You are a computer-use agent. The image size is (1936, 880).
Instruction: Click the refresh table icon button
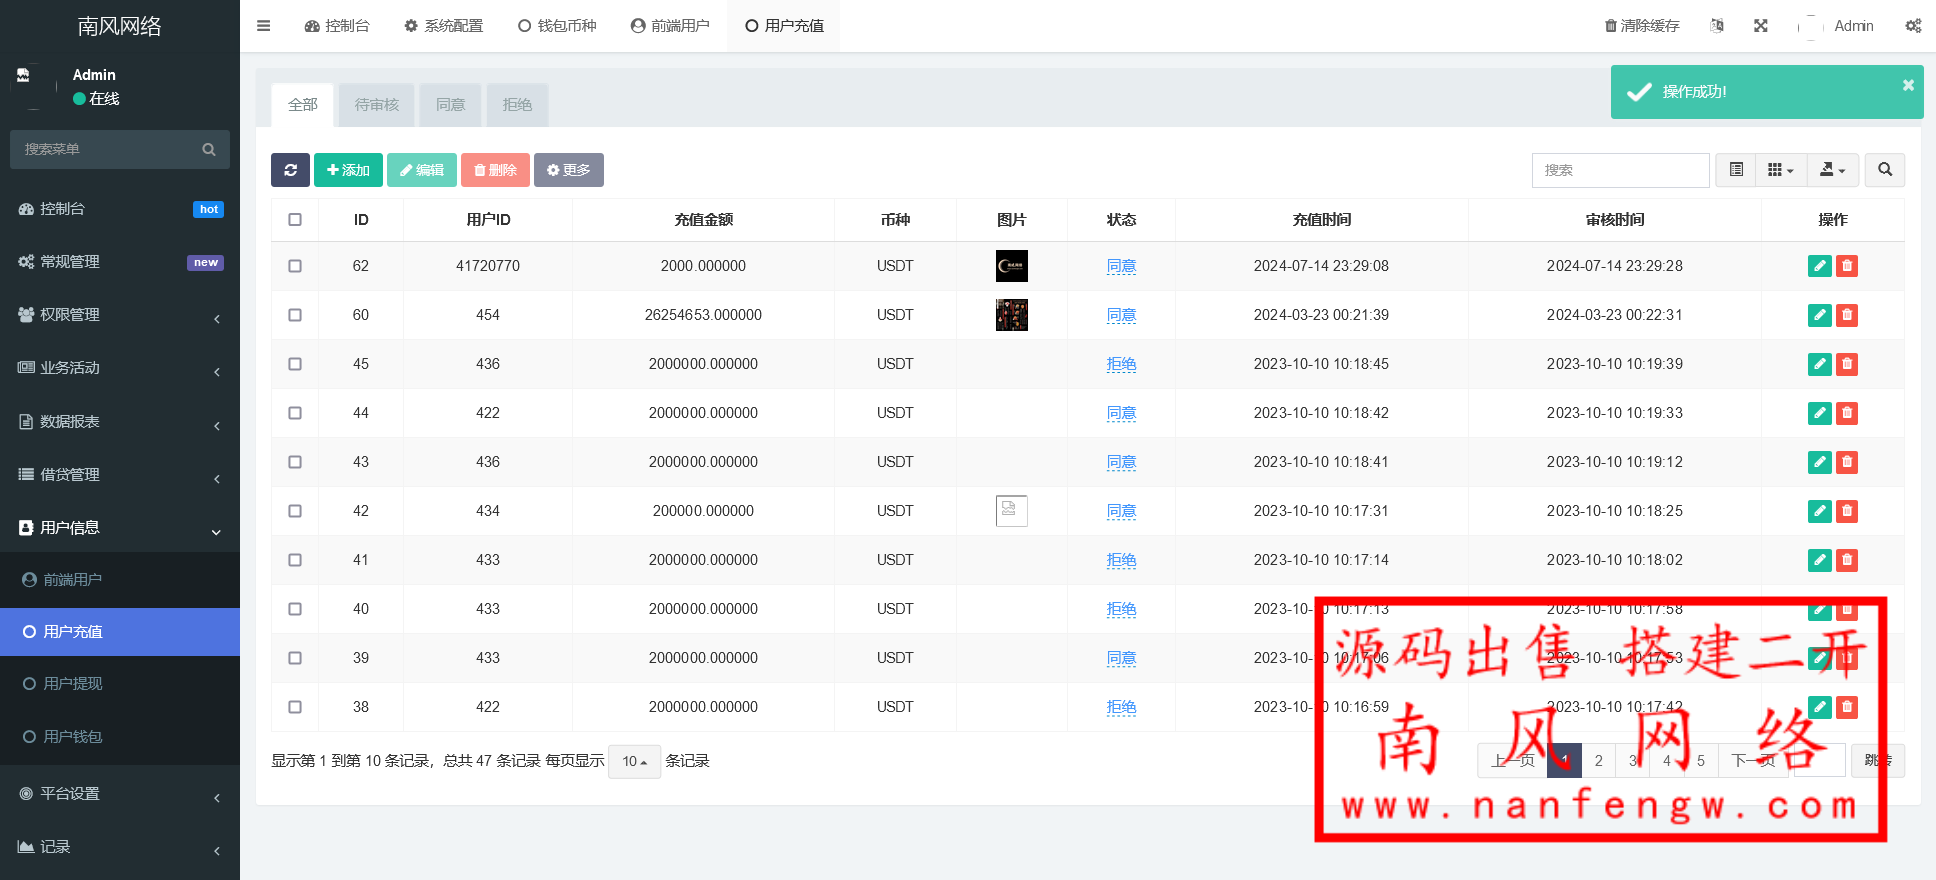click(x=290, y=170)
